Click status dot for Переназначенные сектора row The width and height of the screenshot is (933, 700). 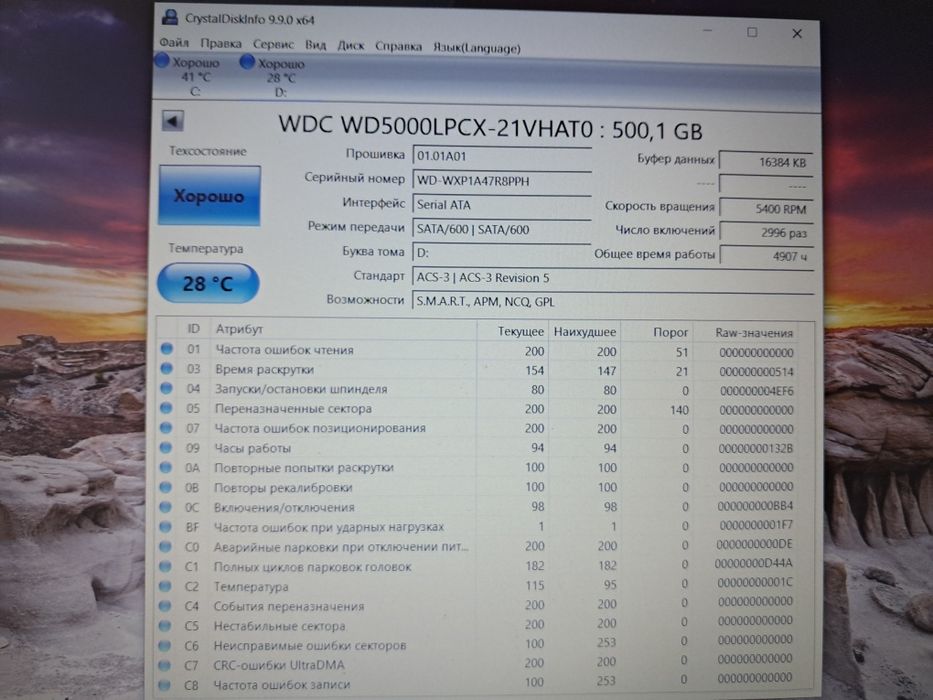[x=166, y=408]
